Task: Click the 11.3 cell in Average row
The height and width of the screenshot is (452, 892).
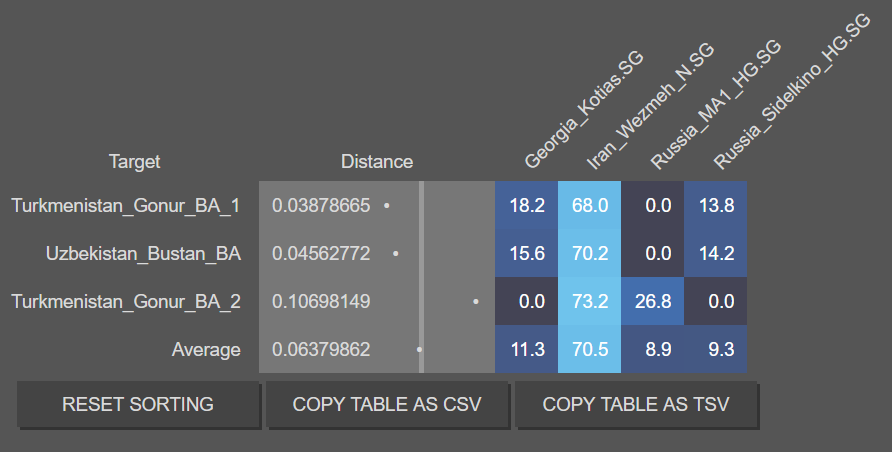Action: click(x=526, y=349)
